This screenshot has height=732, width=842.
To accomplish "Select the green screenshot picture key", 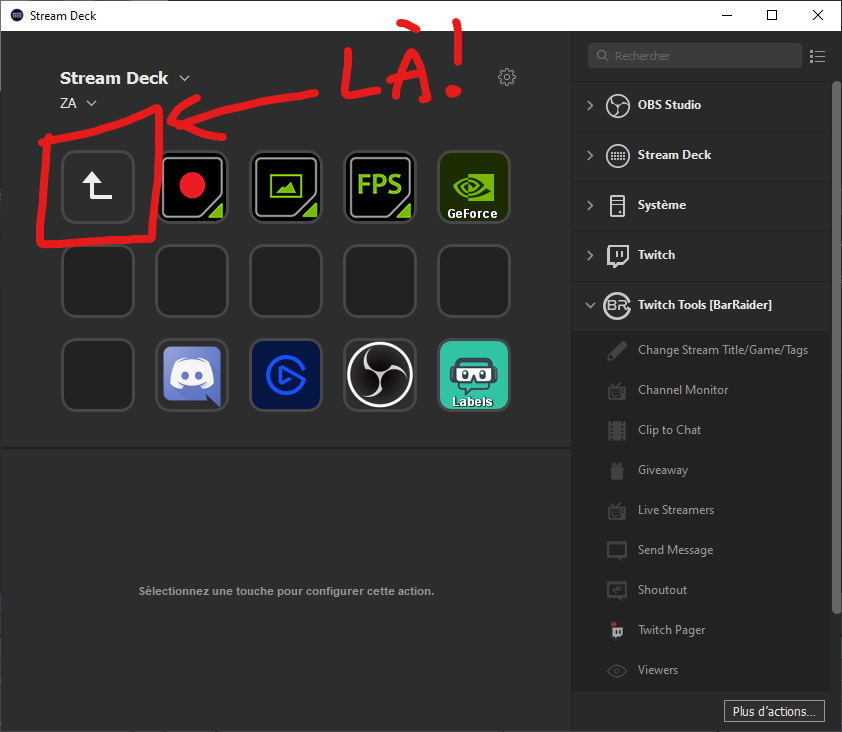I will click(286, 187).
